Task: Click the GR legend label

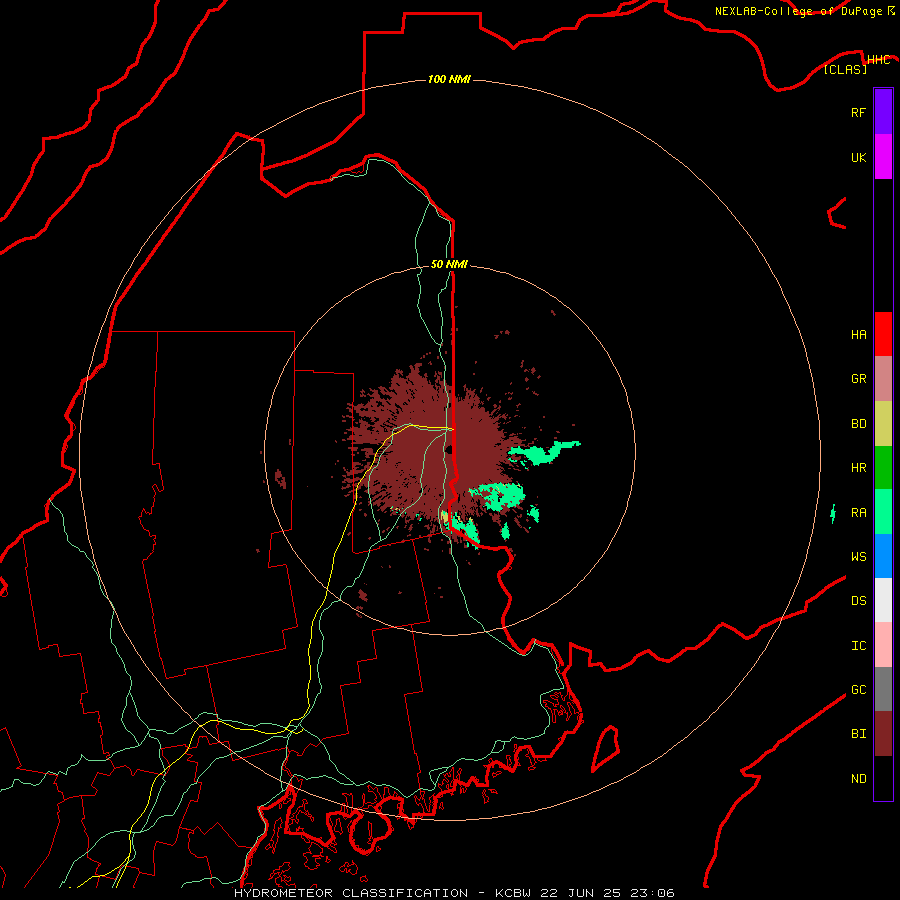Action: pyautogui.click(x=858, y=379)
